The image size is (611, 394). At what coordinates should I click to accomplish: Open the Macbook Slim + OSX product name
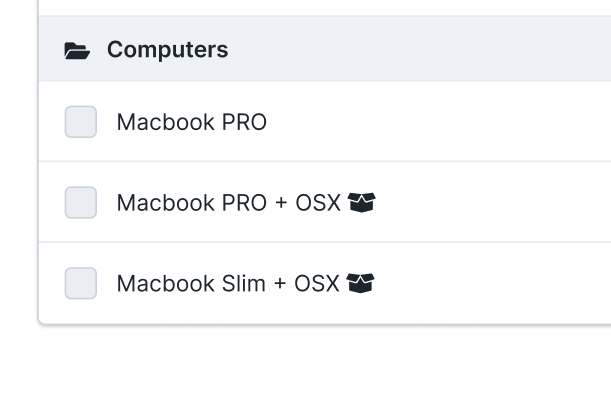(x=228, y=283)
